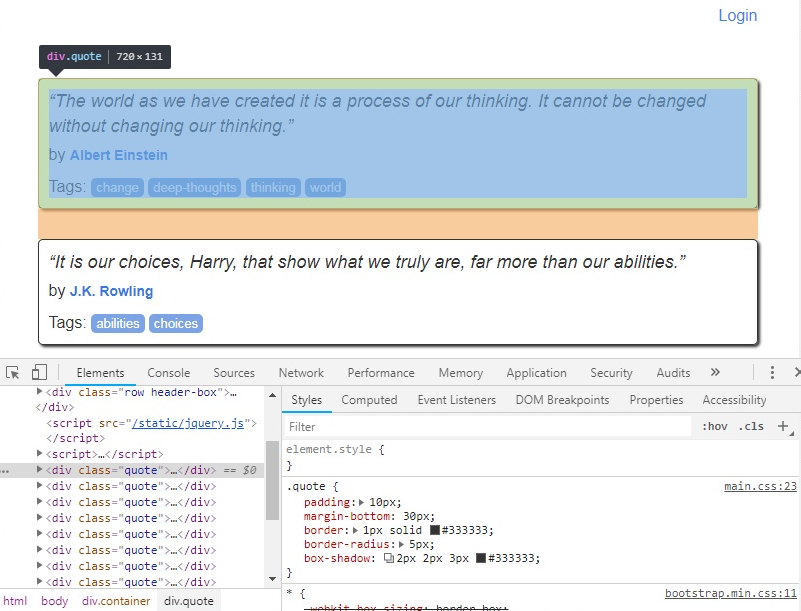Switch to the Elements panel tab
This screenshot has height=611, width=801.
[100, 373]
